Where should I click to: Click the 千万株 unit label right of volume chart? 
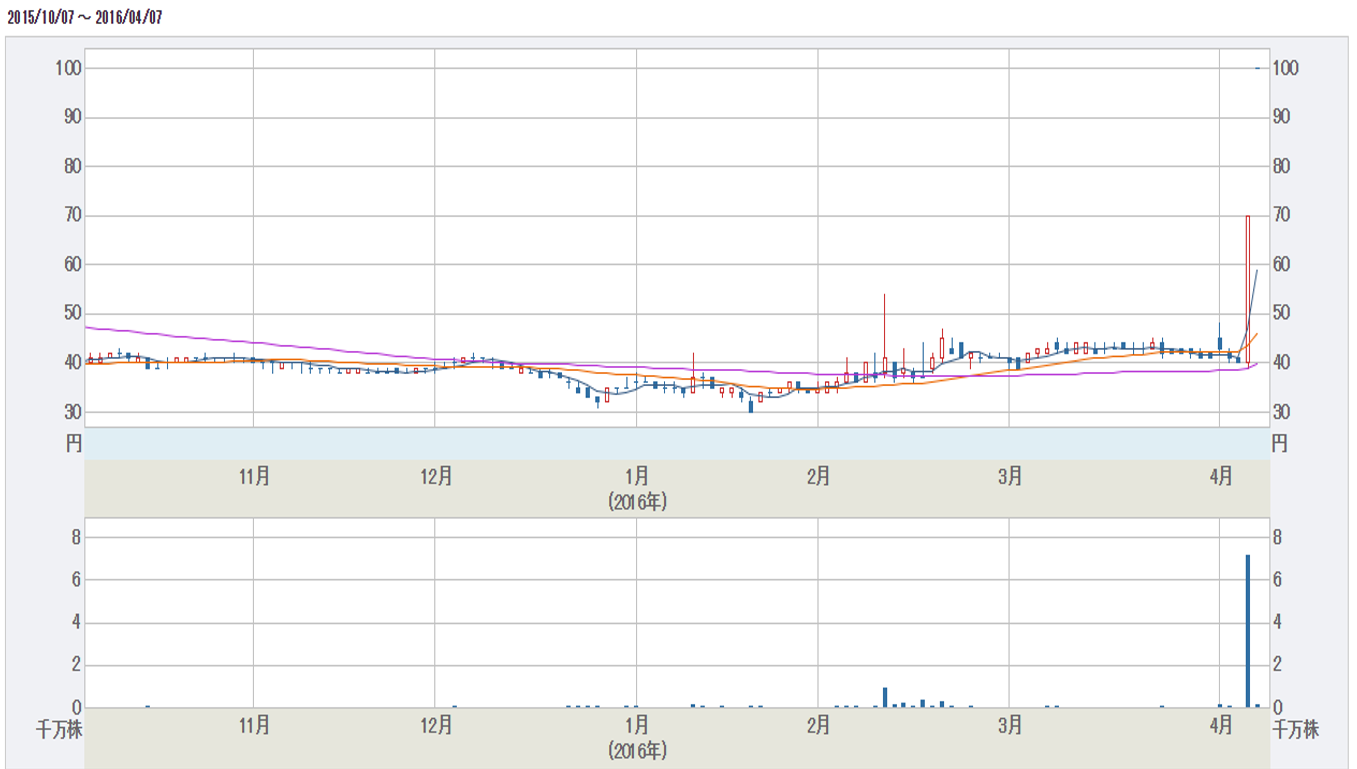[x=1295, y=730]
